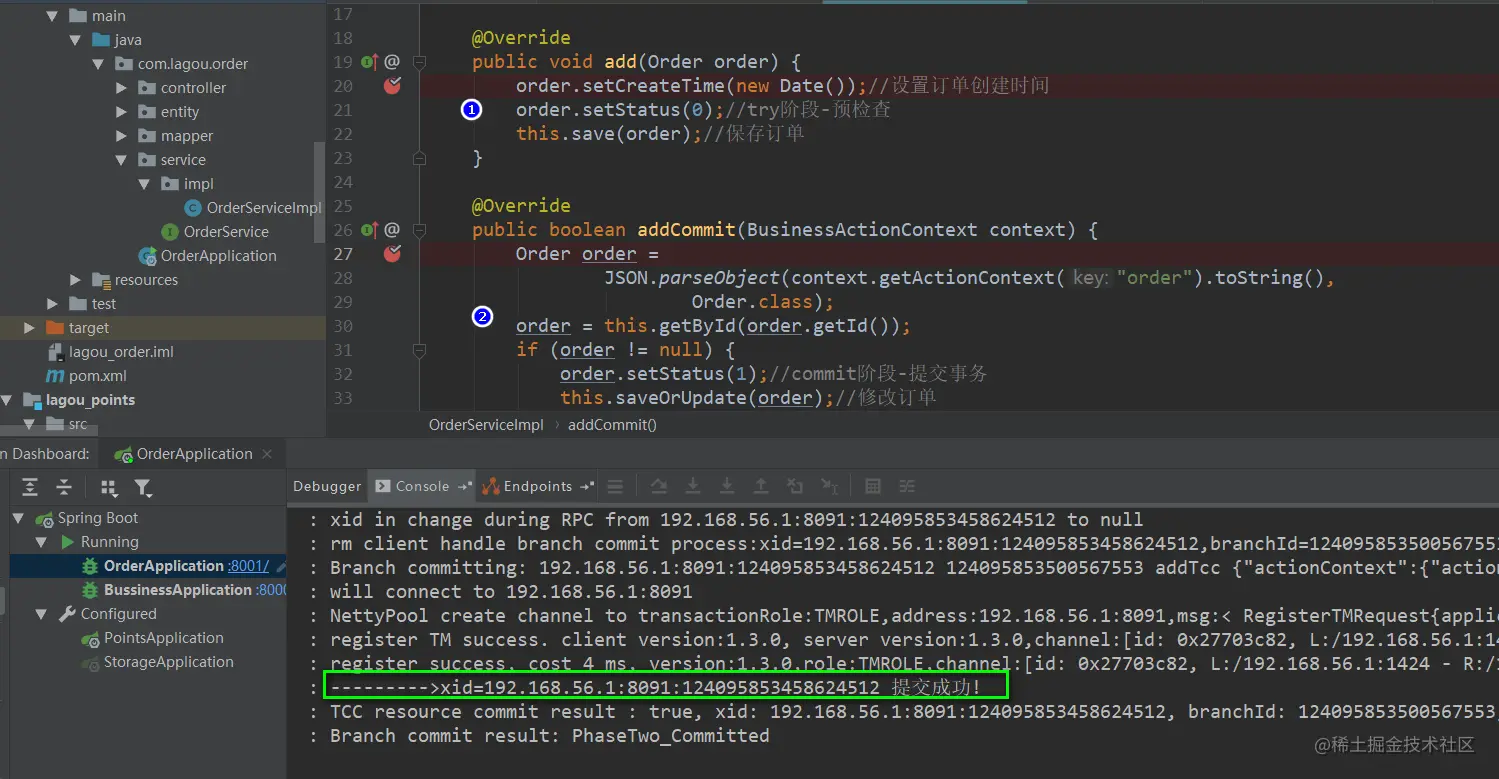Fold the addCommit method at line 26

[x=420, y=230]
